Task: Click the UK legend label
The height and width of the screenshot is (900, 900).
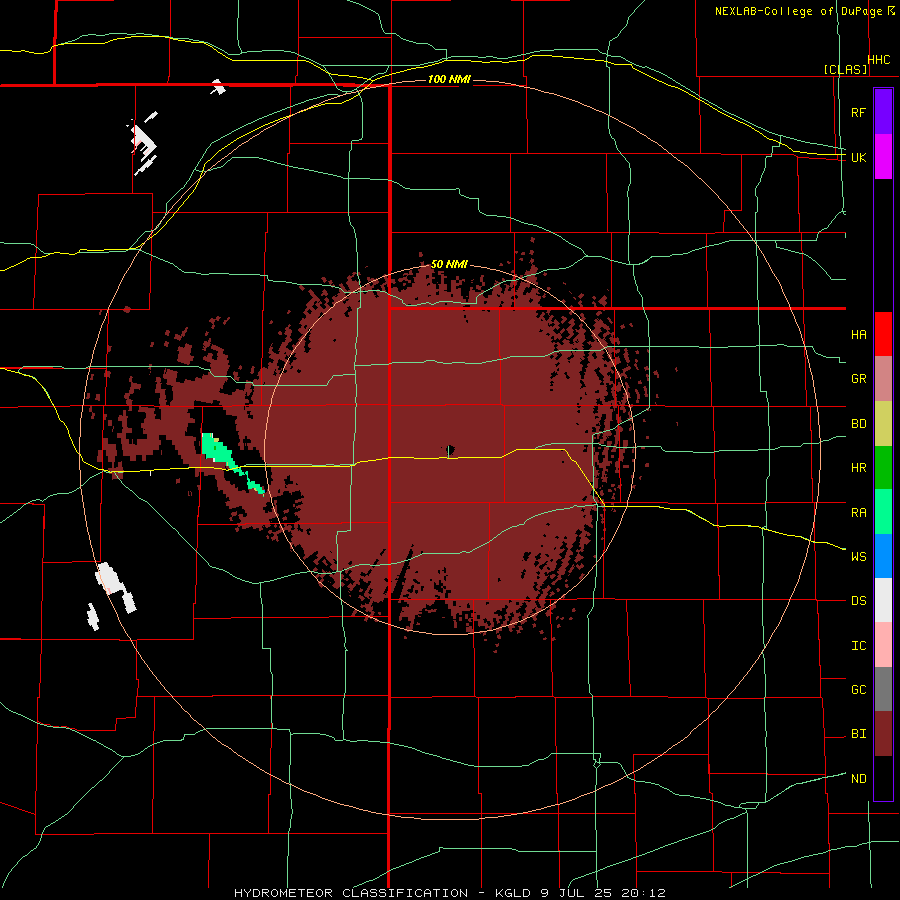Action: coord(859,157)
